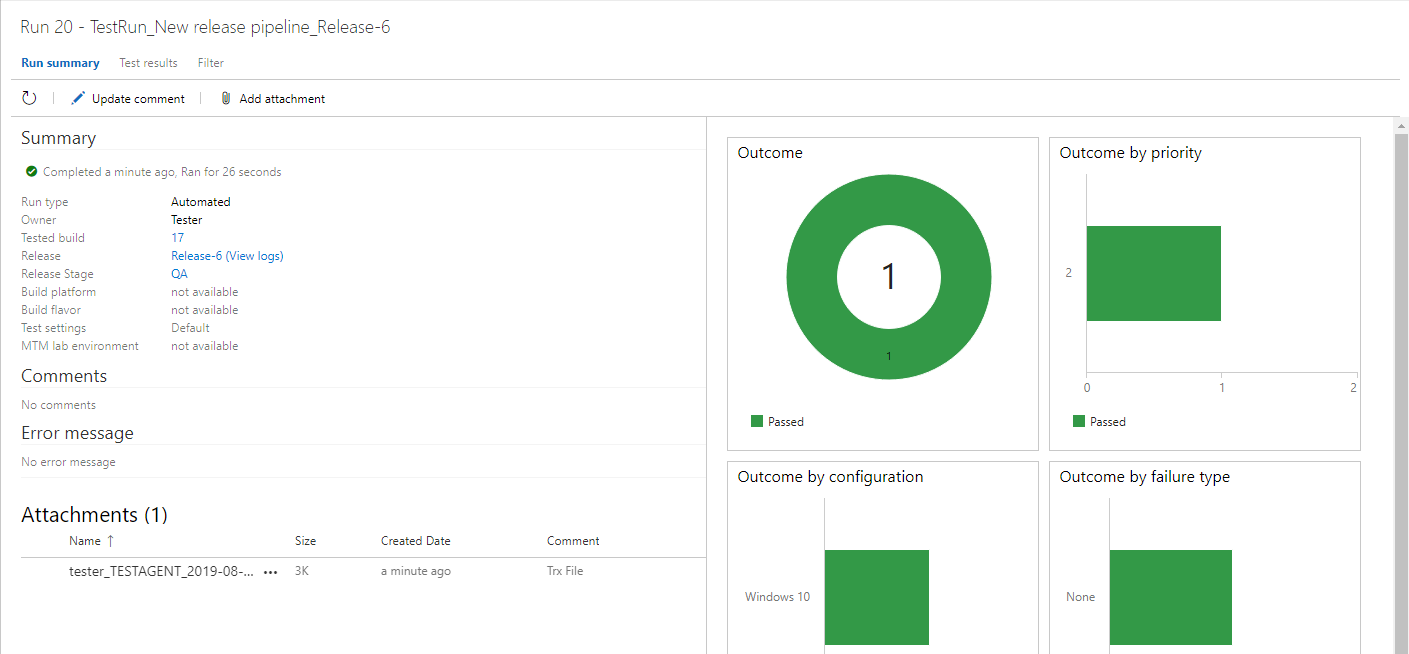Viewport: 1409px width, 654px height.
Task: Click the Add attachment paperclip icon
Action: tap(225, 97)
